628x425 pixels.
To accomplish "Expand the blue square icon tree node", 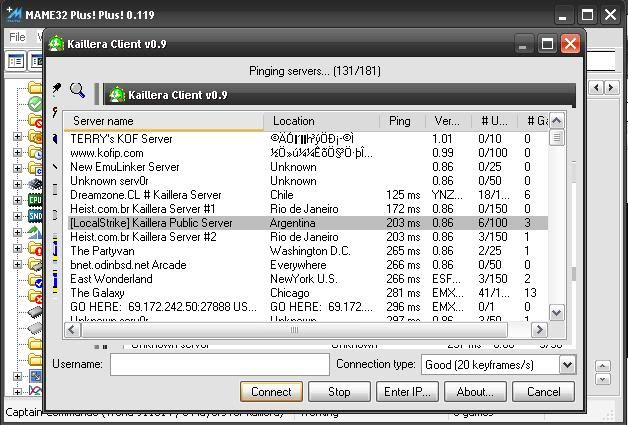I will tap(17, 376).
